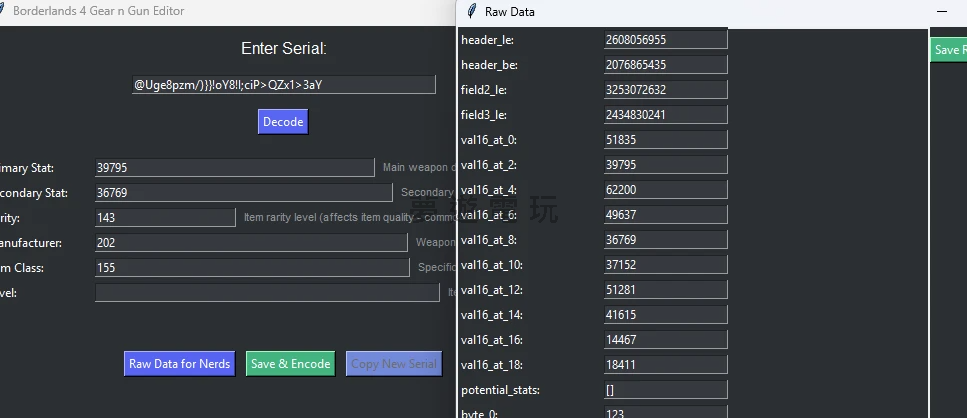
Task: Click the 'header_be:' label
Action: point(489,65)
